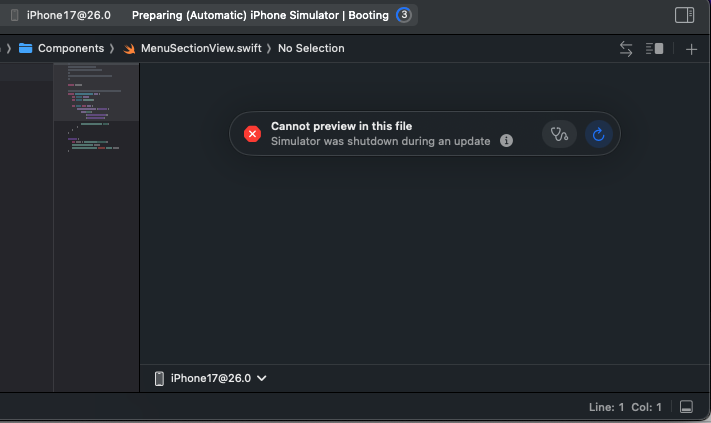Open the No Selection symbol menu
Viewport: 711px width, 423px height.
coord(311,48)
